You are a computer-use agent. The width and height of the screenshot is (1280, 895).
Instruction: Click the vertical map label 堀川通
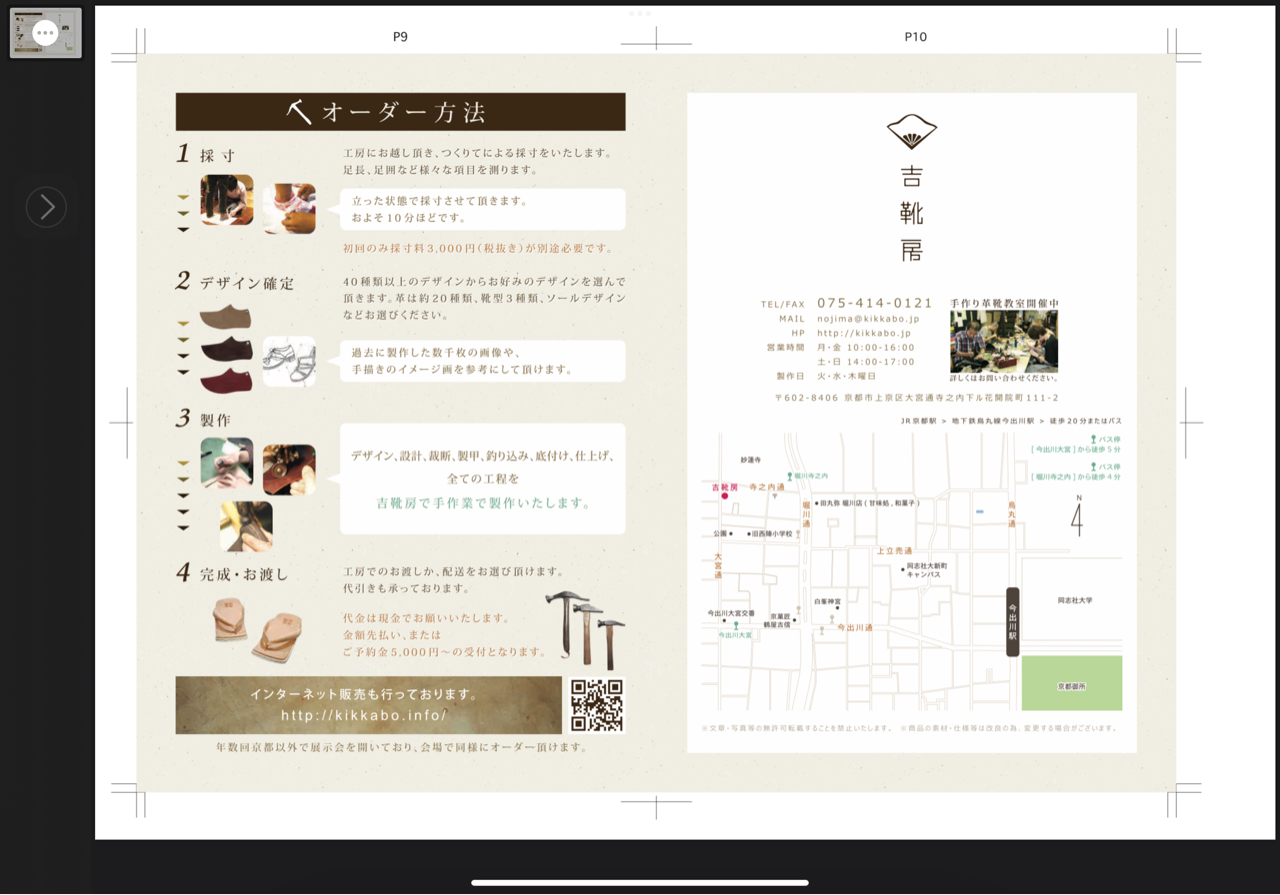tap(806, 515)
